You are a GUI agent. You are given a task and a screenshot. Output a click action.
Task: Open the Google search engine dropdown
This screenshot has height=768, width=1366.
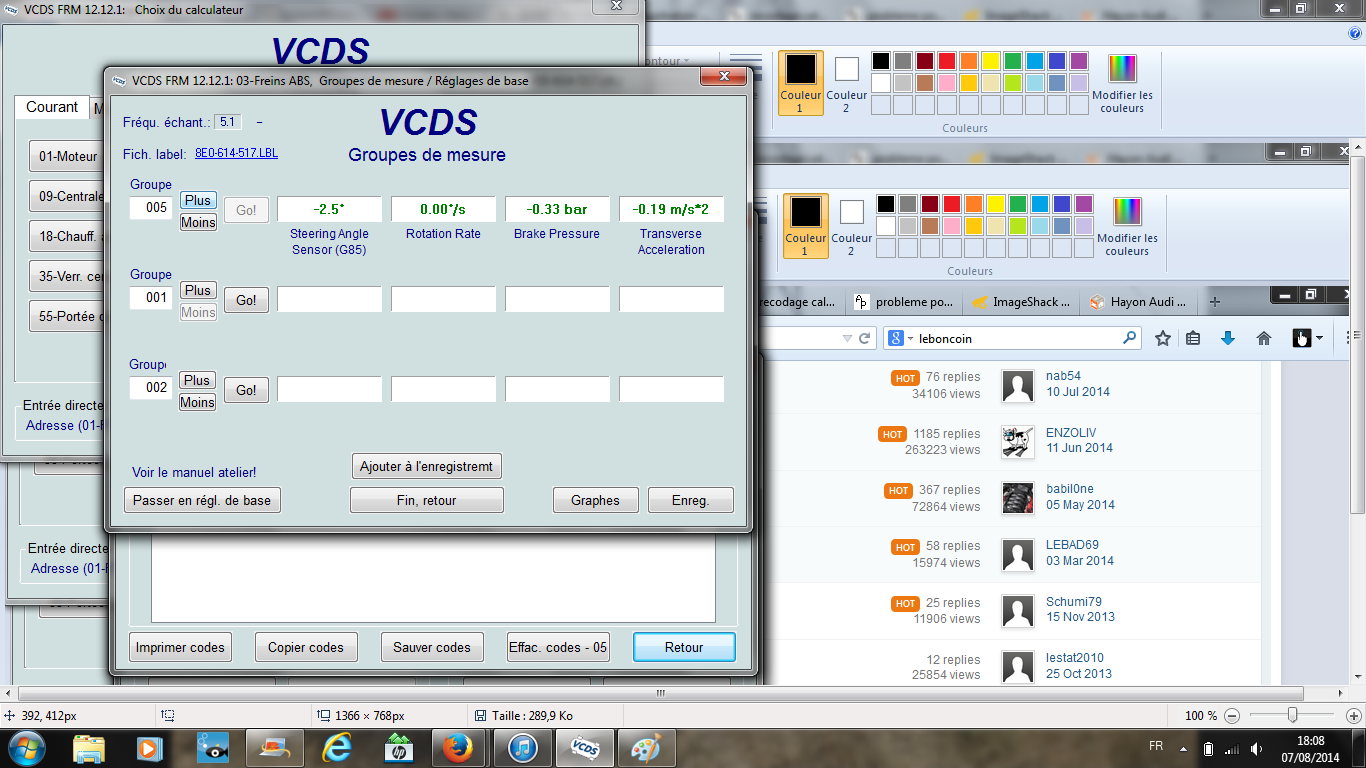click(900, 339)
